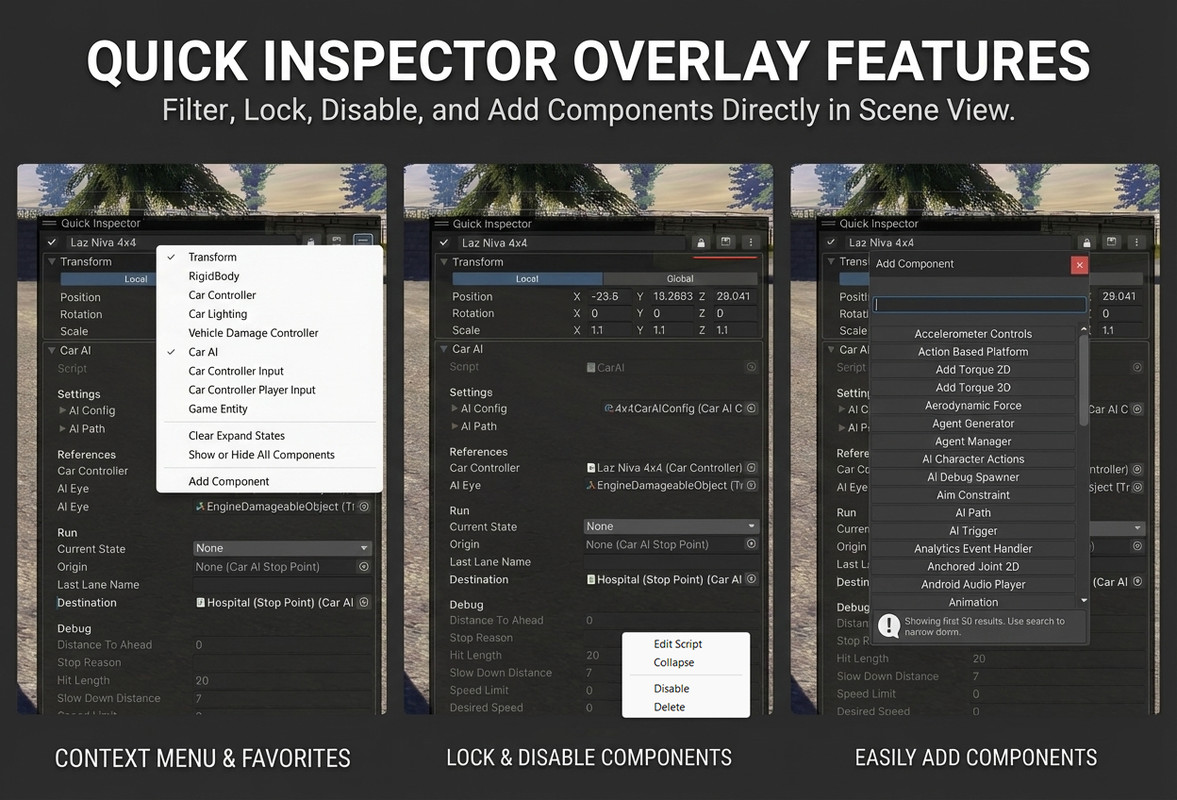Viewport: 1177px width, 800px height.
Task: Expand the AI Path property foldout
Action: [455, 426]
